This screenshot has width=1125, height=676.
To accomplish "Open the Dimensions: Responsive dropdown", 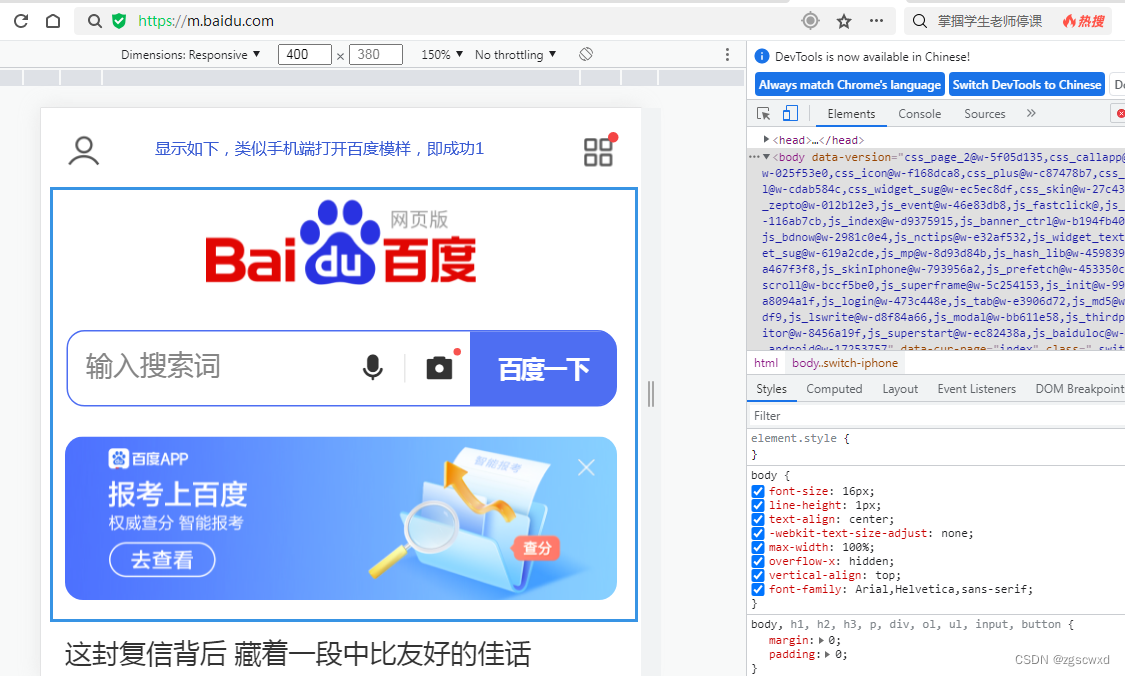I will 190,55.
